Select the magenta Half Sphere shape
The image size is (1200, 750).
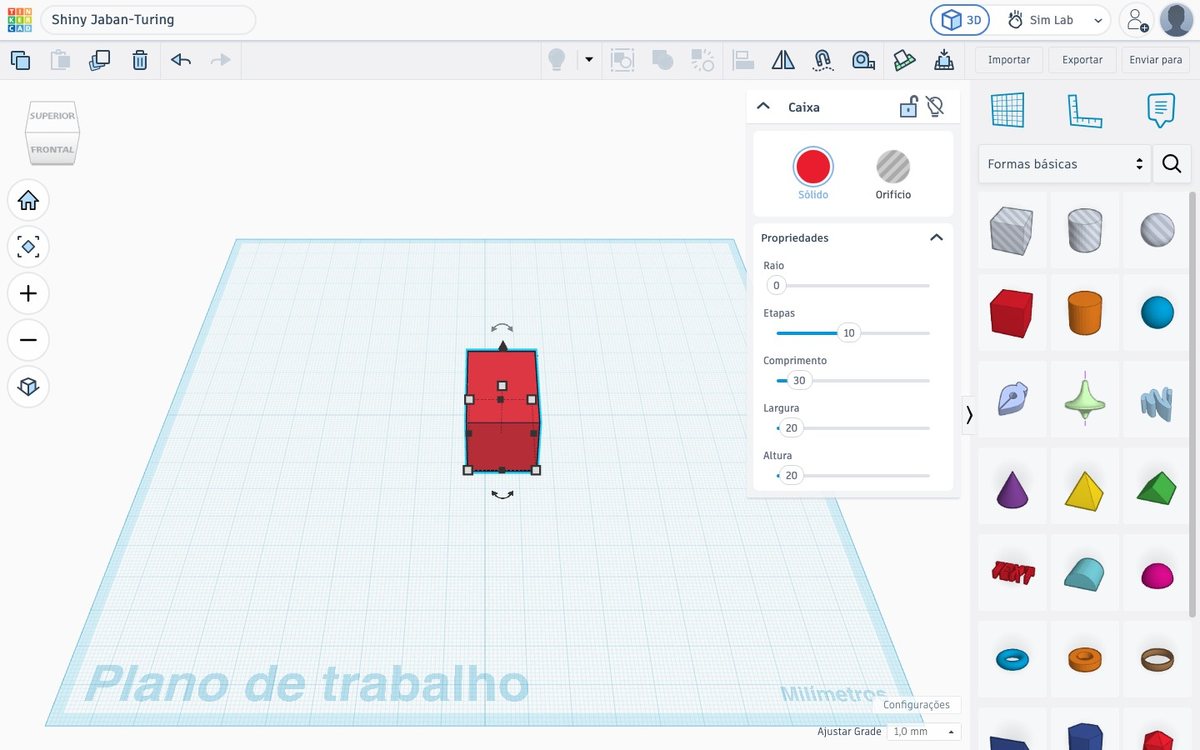1157,575
